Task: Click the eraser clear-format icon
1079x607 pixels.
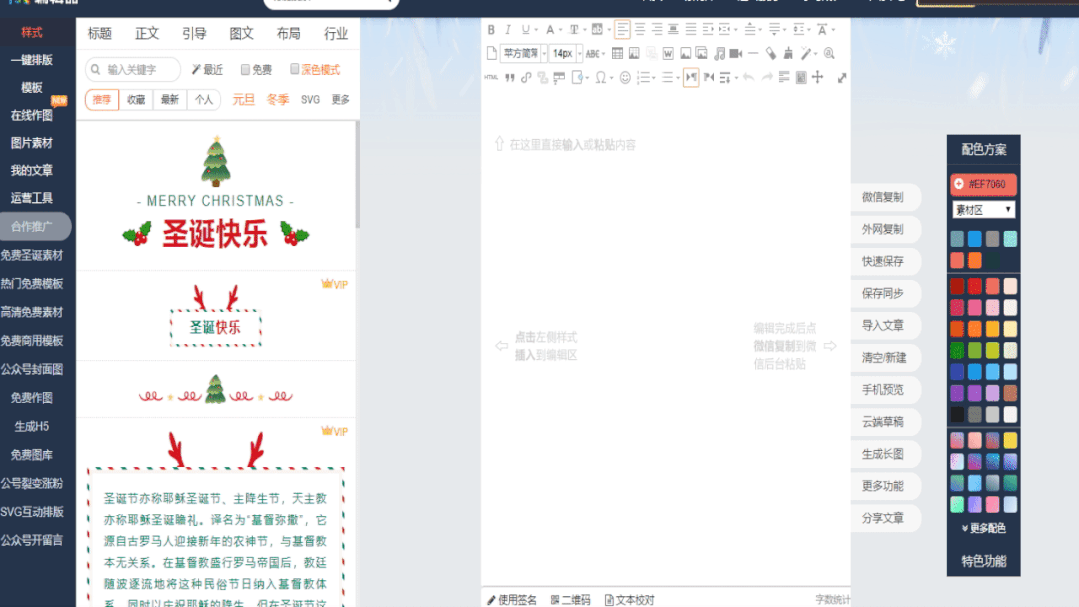Action: coord(771,53)
